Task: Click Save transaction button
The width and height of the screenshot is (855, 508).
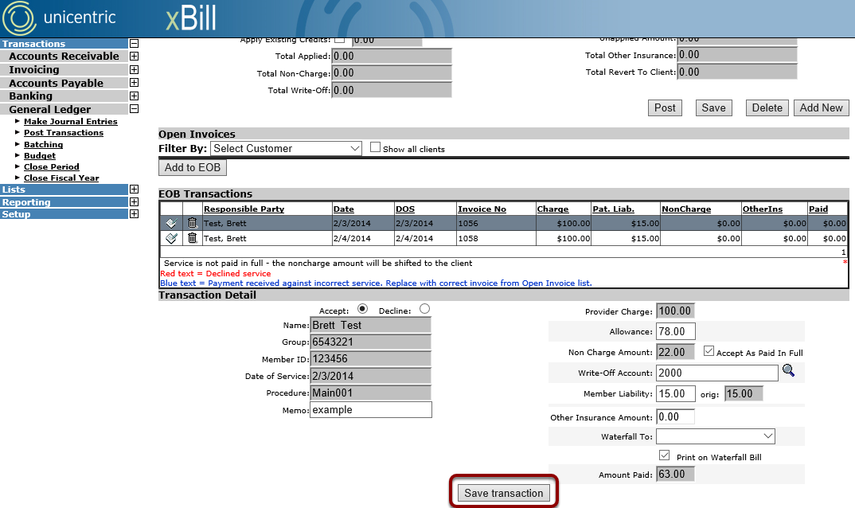Action: pos(503,493)
